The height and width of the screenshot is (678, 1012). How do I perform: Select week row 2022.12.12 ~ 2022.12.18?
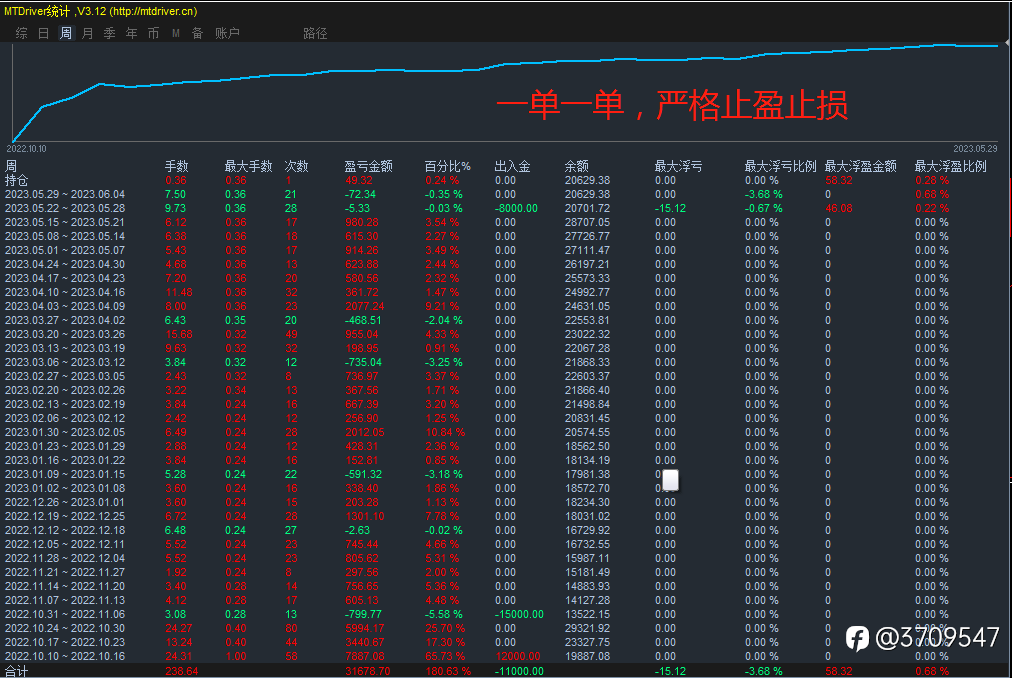tap(506, 530)
